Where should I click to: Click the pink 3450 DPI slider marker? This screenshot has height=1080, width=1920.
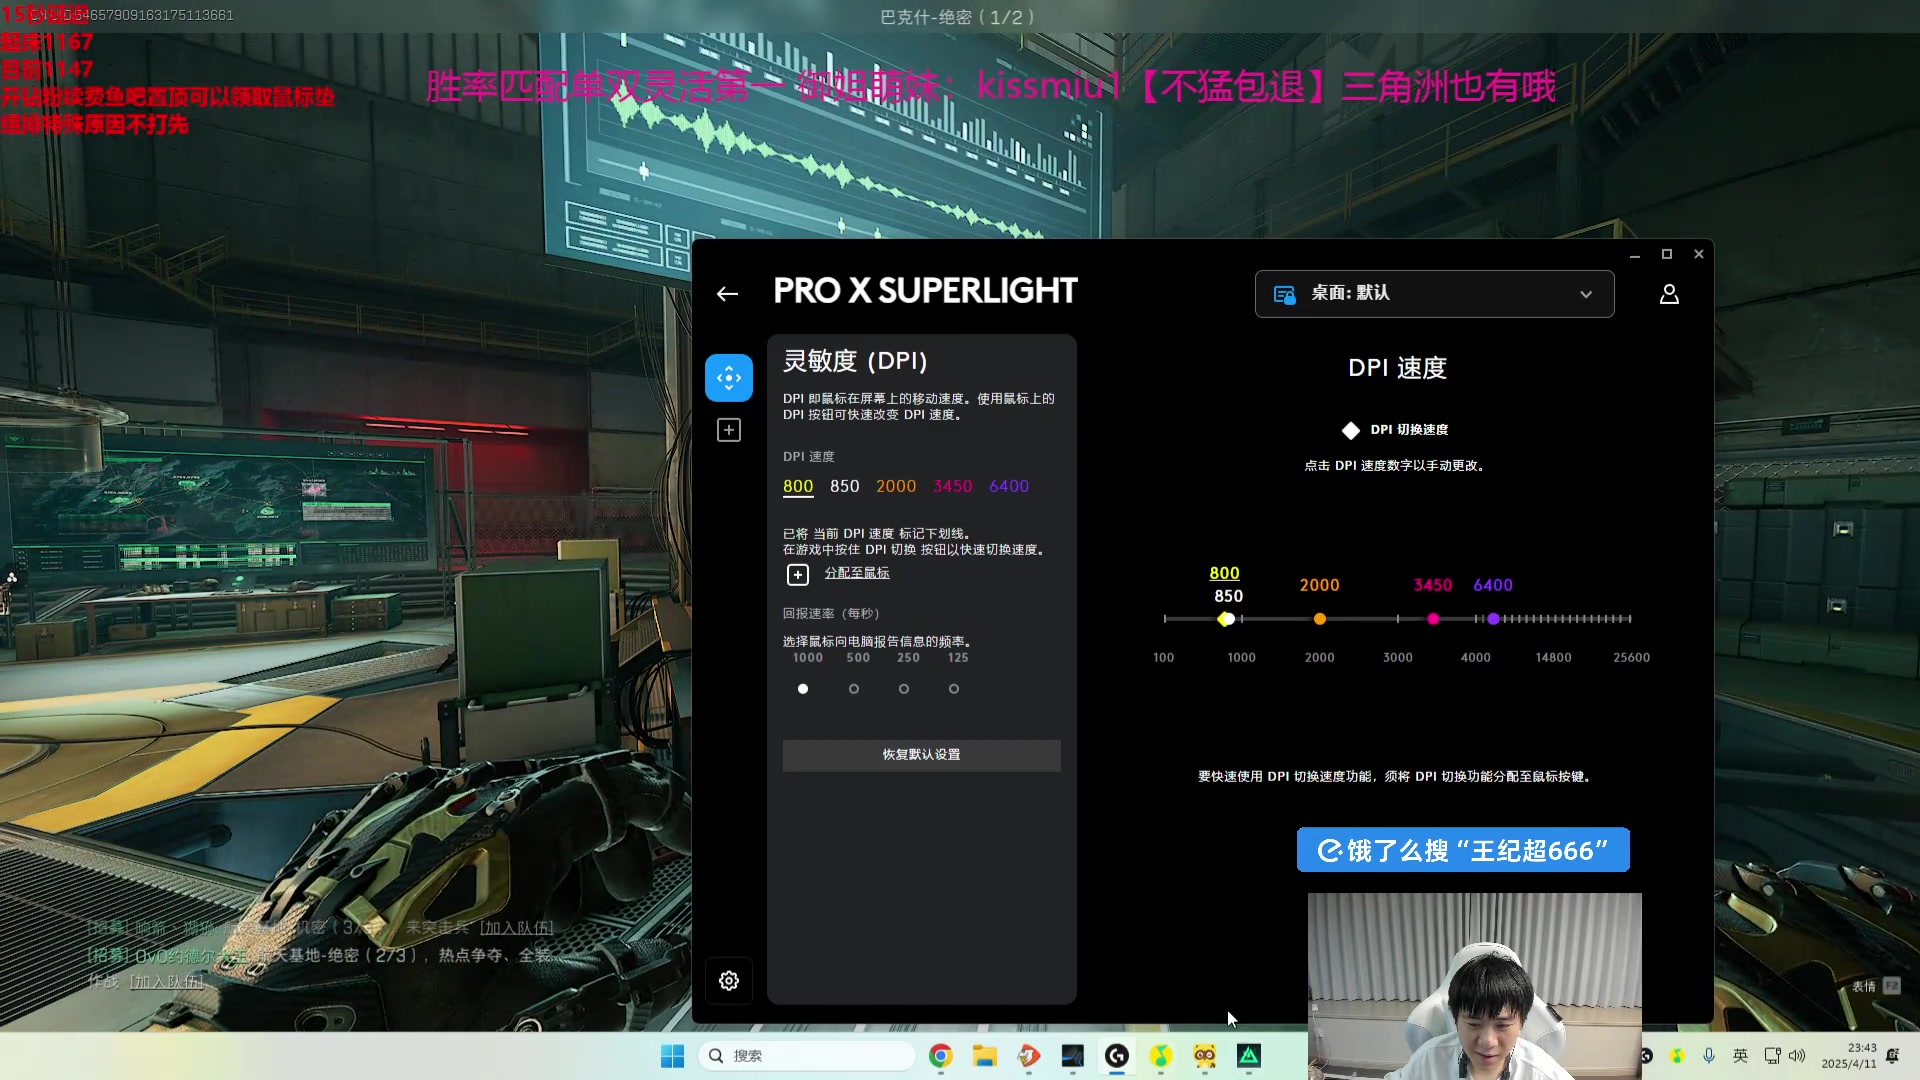[1433, 619]
